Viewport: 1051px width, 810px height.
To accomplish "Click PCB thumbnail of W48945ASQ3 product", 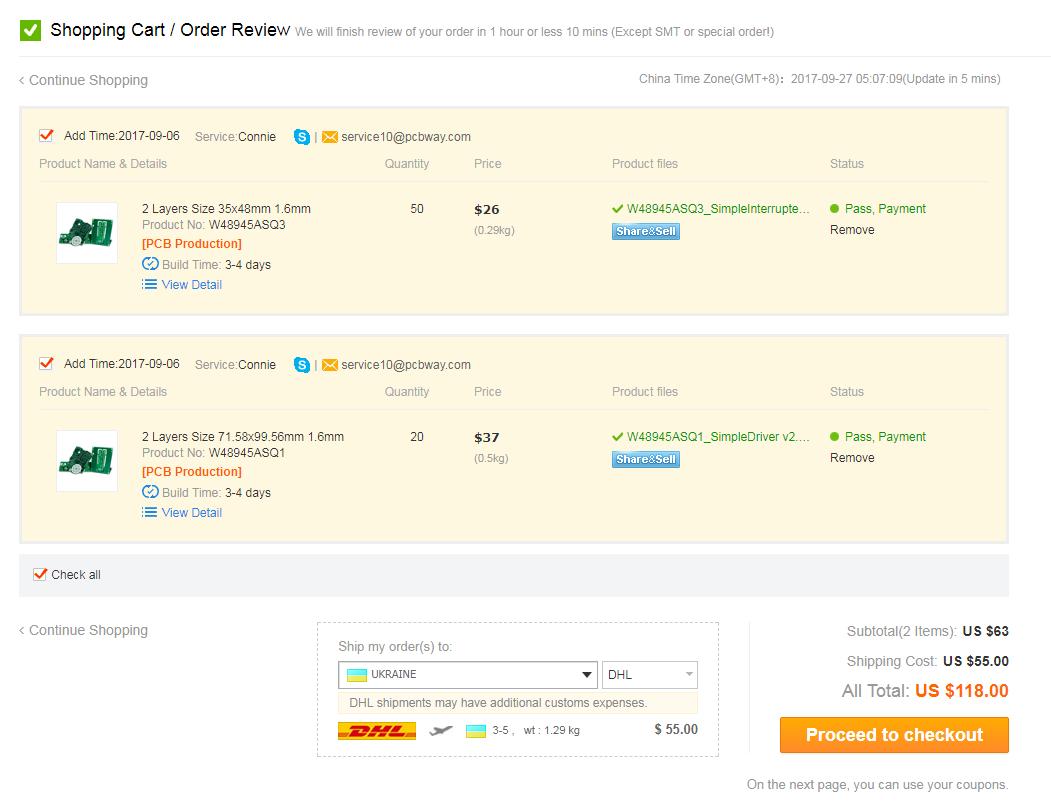I will tap(87, 233).
